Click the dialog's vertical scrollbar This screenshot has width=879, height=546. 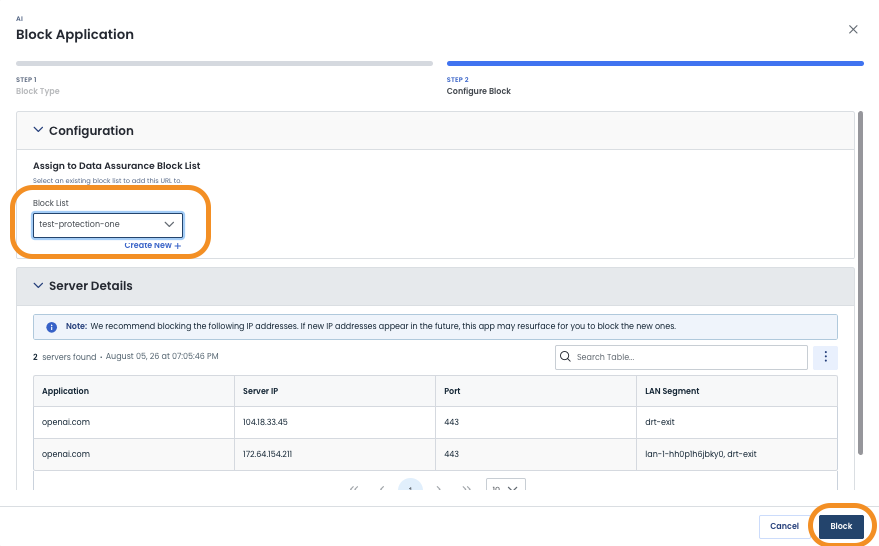[861, 283]
